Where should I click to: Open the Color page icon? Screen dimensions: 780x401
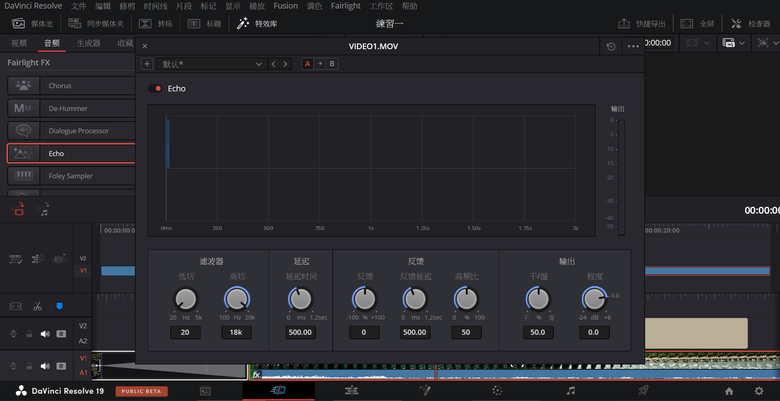click(497, 391)
